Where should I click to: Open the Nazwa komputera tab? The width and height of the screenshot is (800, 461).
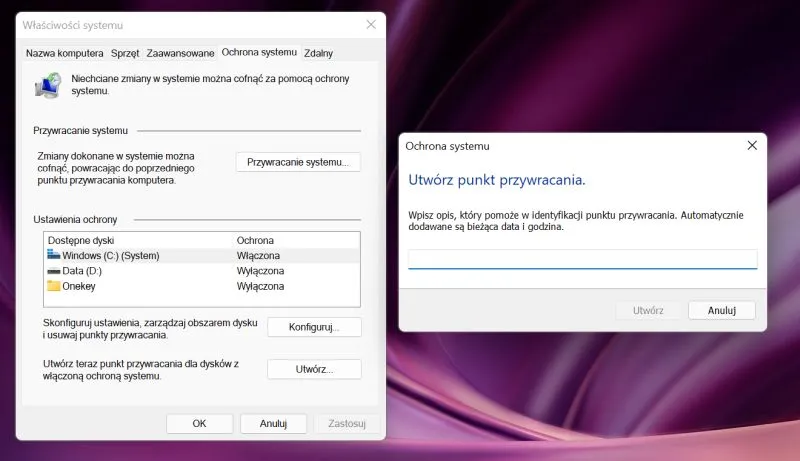(x=64, y=53)
